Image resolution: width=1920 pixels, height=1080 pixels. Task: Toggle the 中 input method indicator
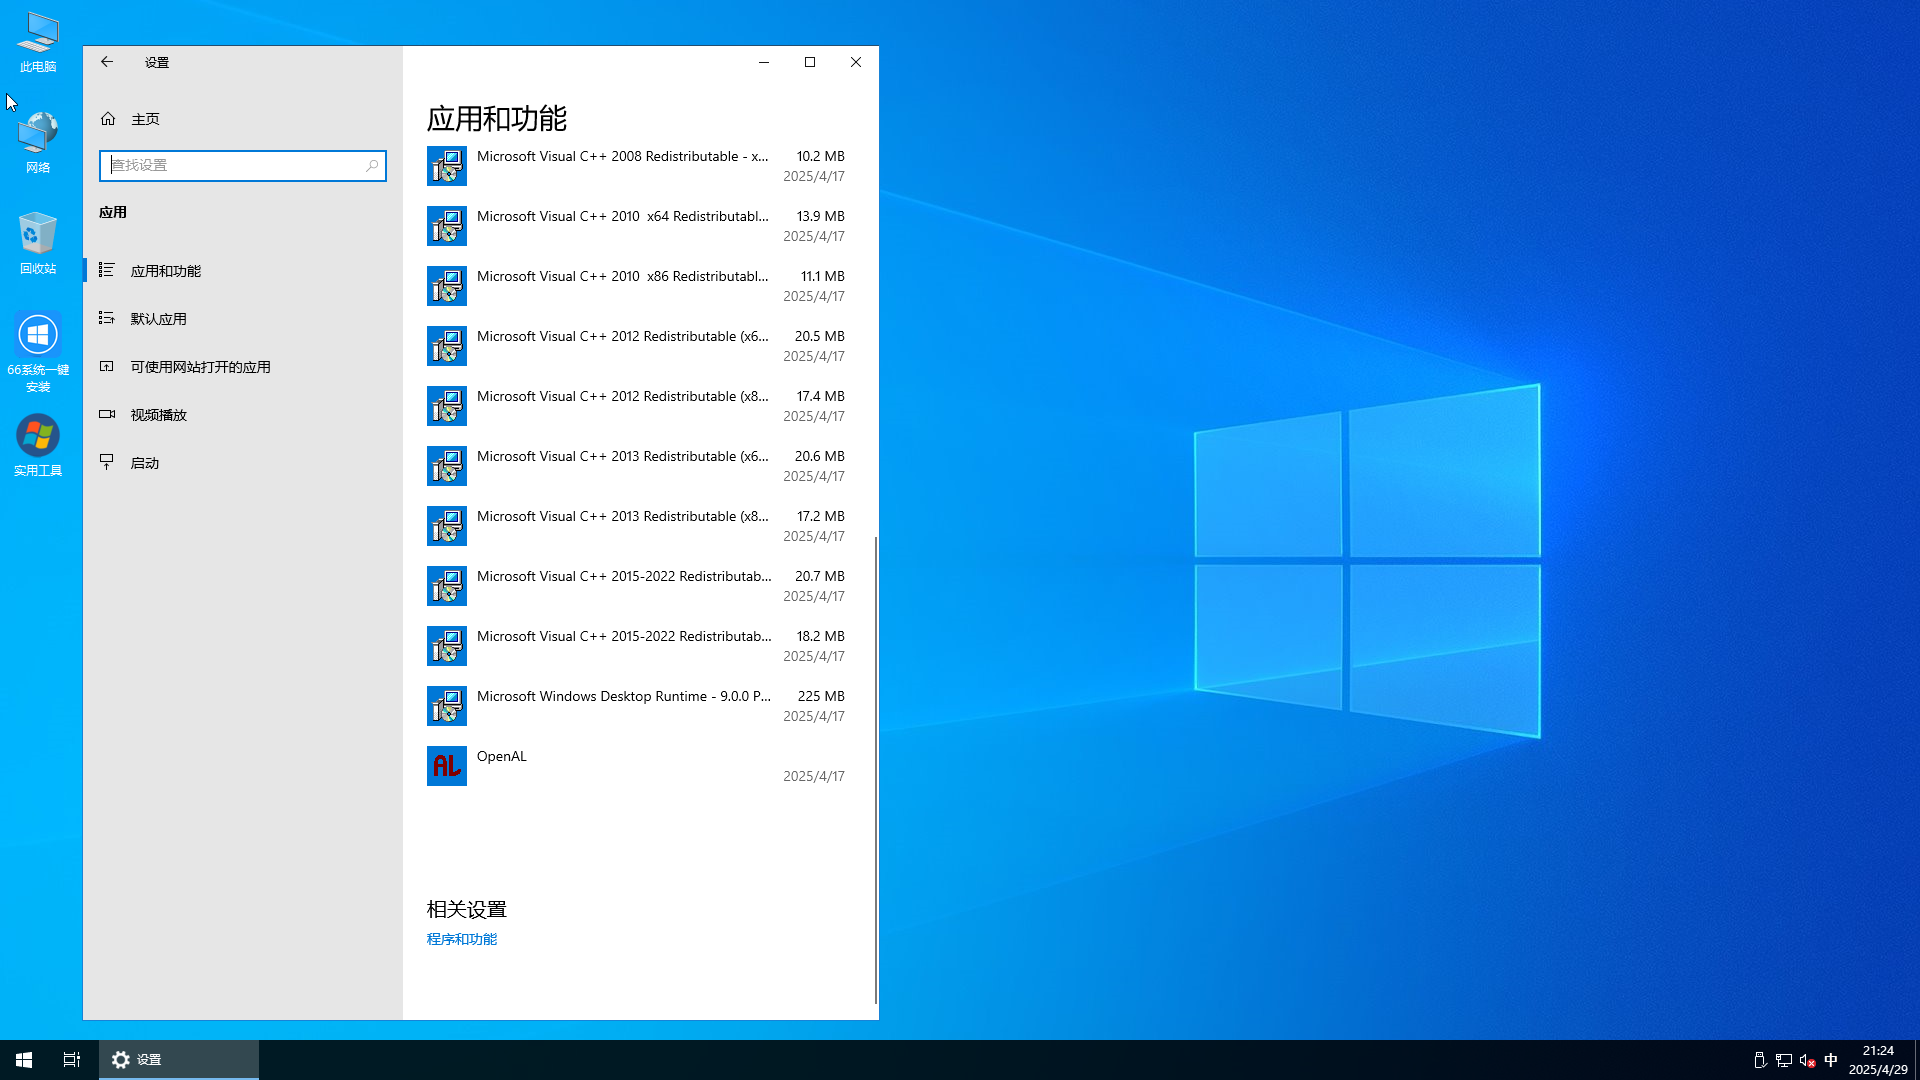coord(1831,1060)
